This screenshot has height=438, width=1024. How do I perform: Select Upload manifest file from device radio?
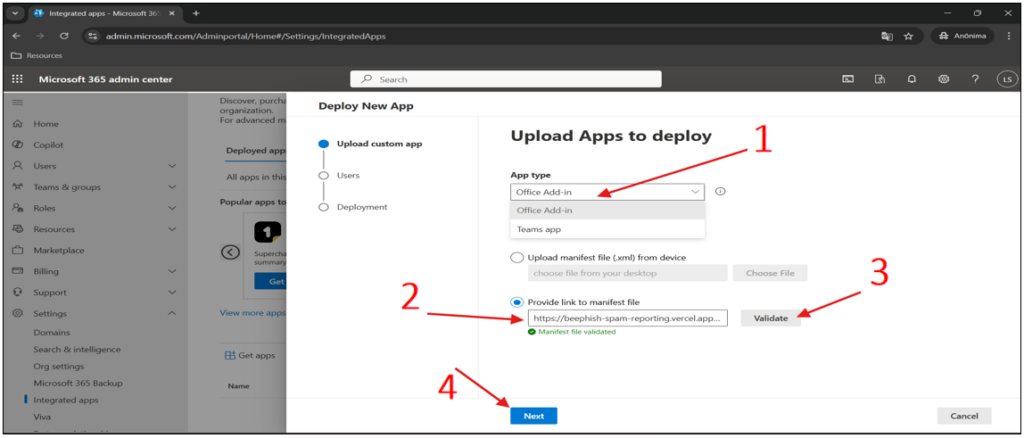tap(517, 258)
